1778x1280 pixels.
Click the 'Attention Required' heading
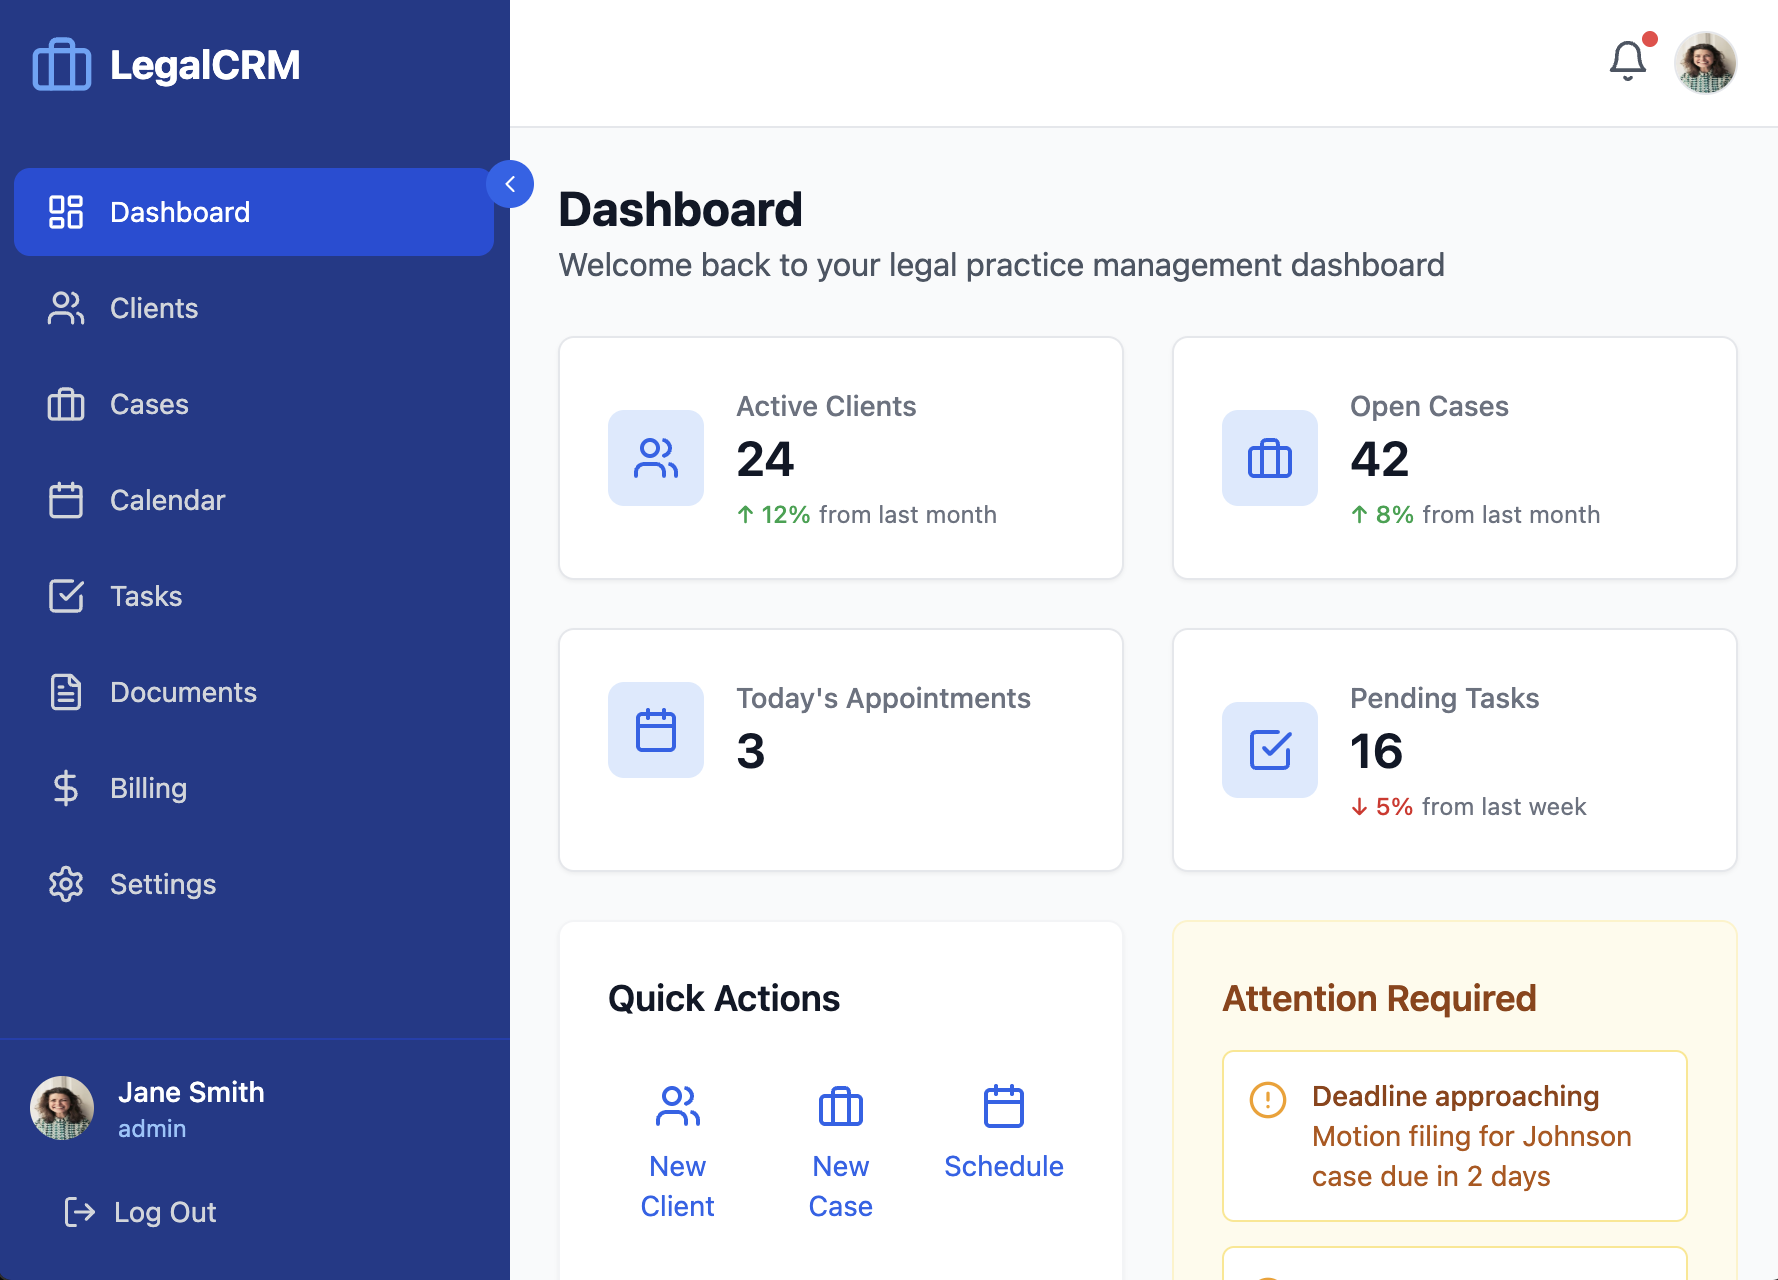pos(1379,998)
